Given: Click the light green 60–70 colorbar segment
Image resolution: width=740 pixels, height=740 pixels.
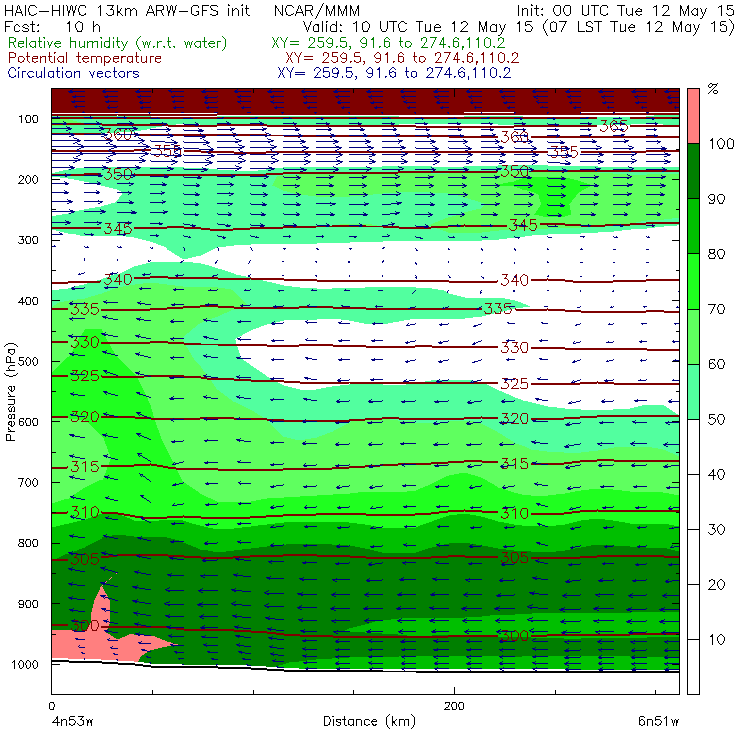Looking at the screenshot, I should (x=693, y=336).
